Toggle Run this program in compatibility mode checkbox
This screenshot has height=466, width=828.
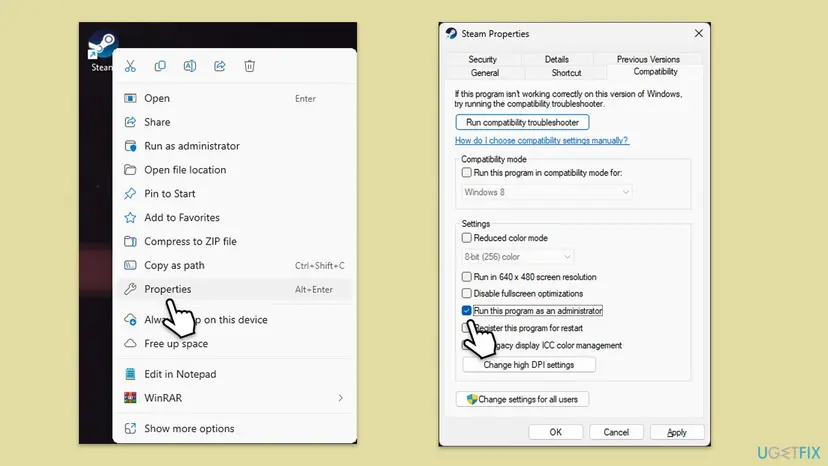[466, 173]
